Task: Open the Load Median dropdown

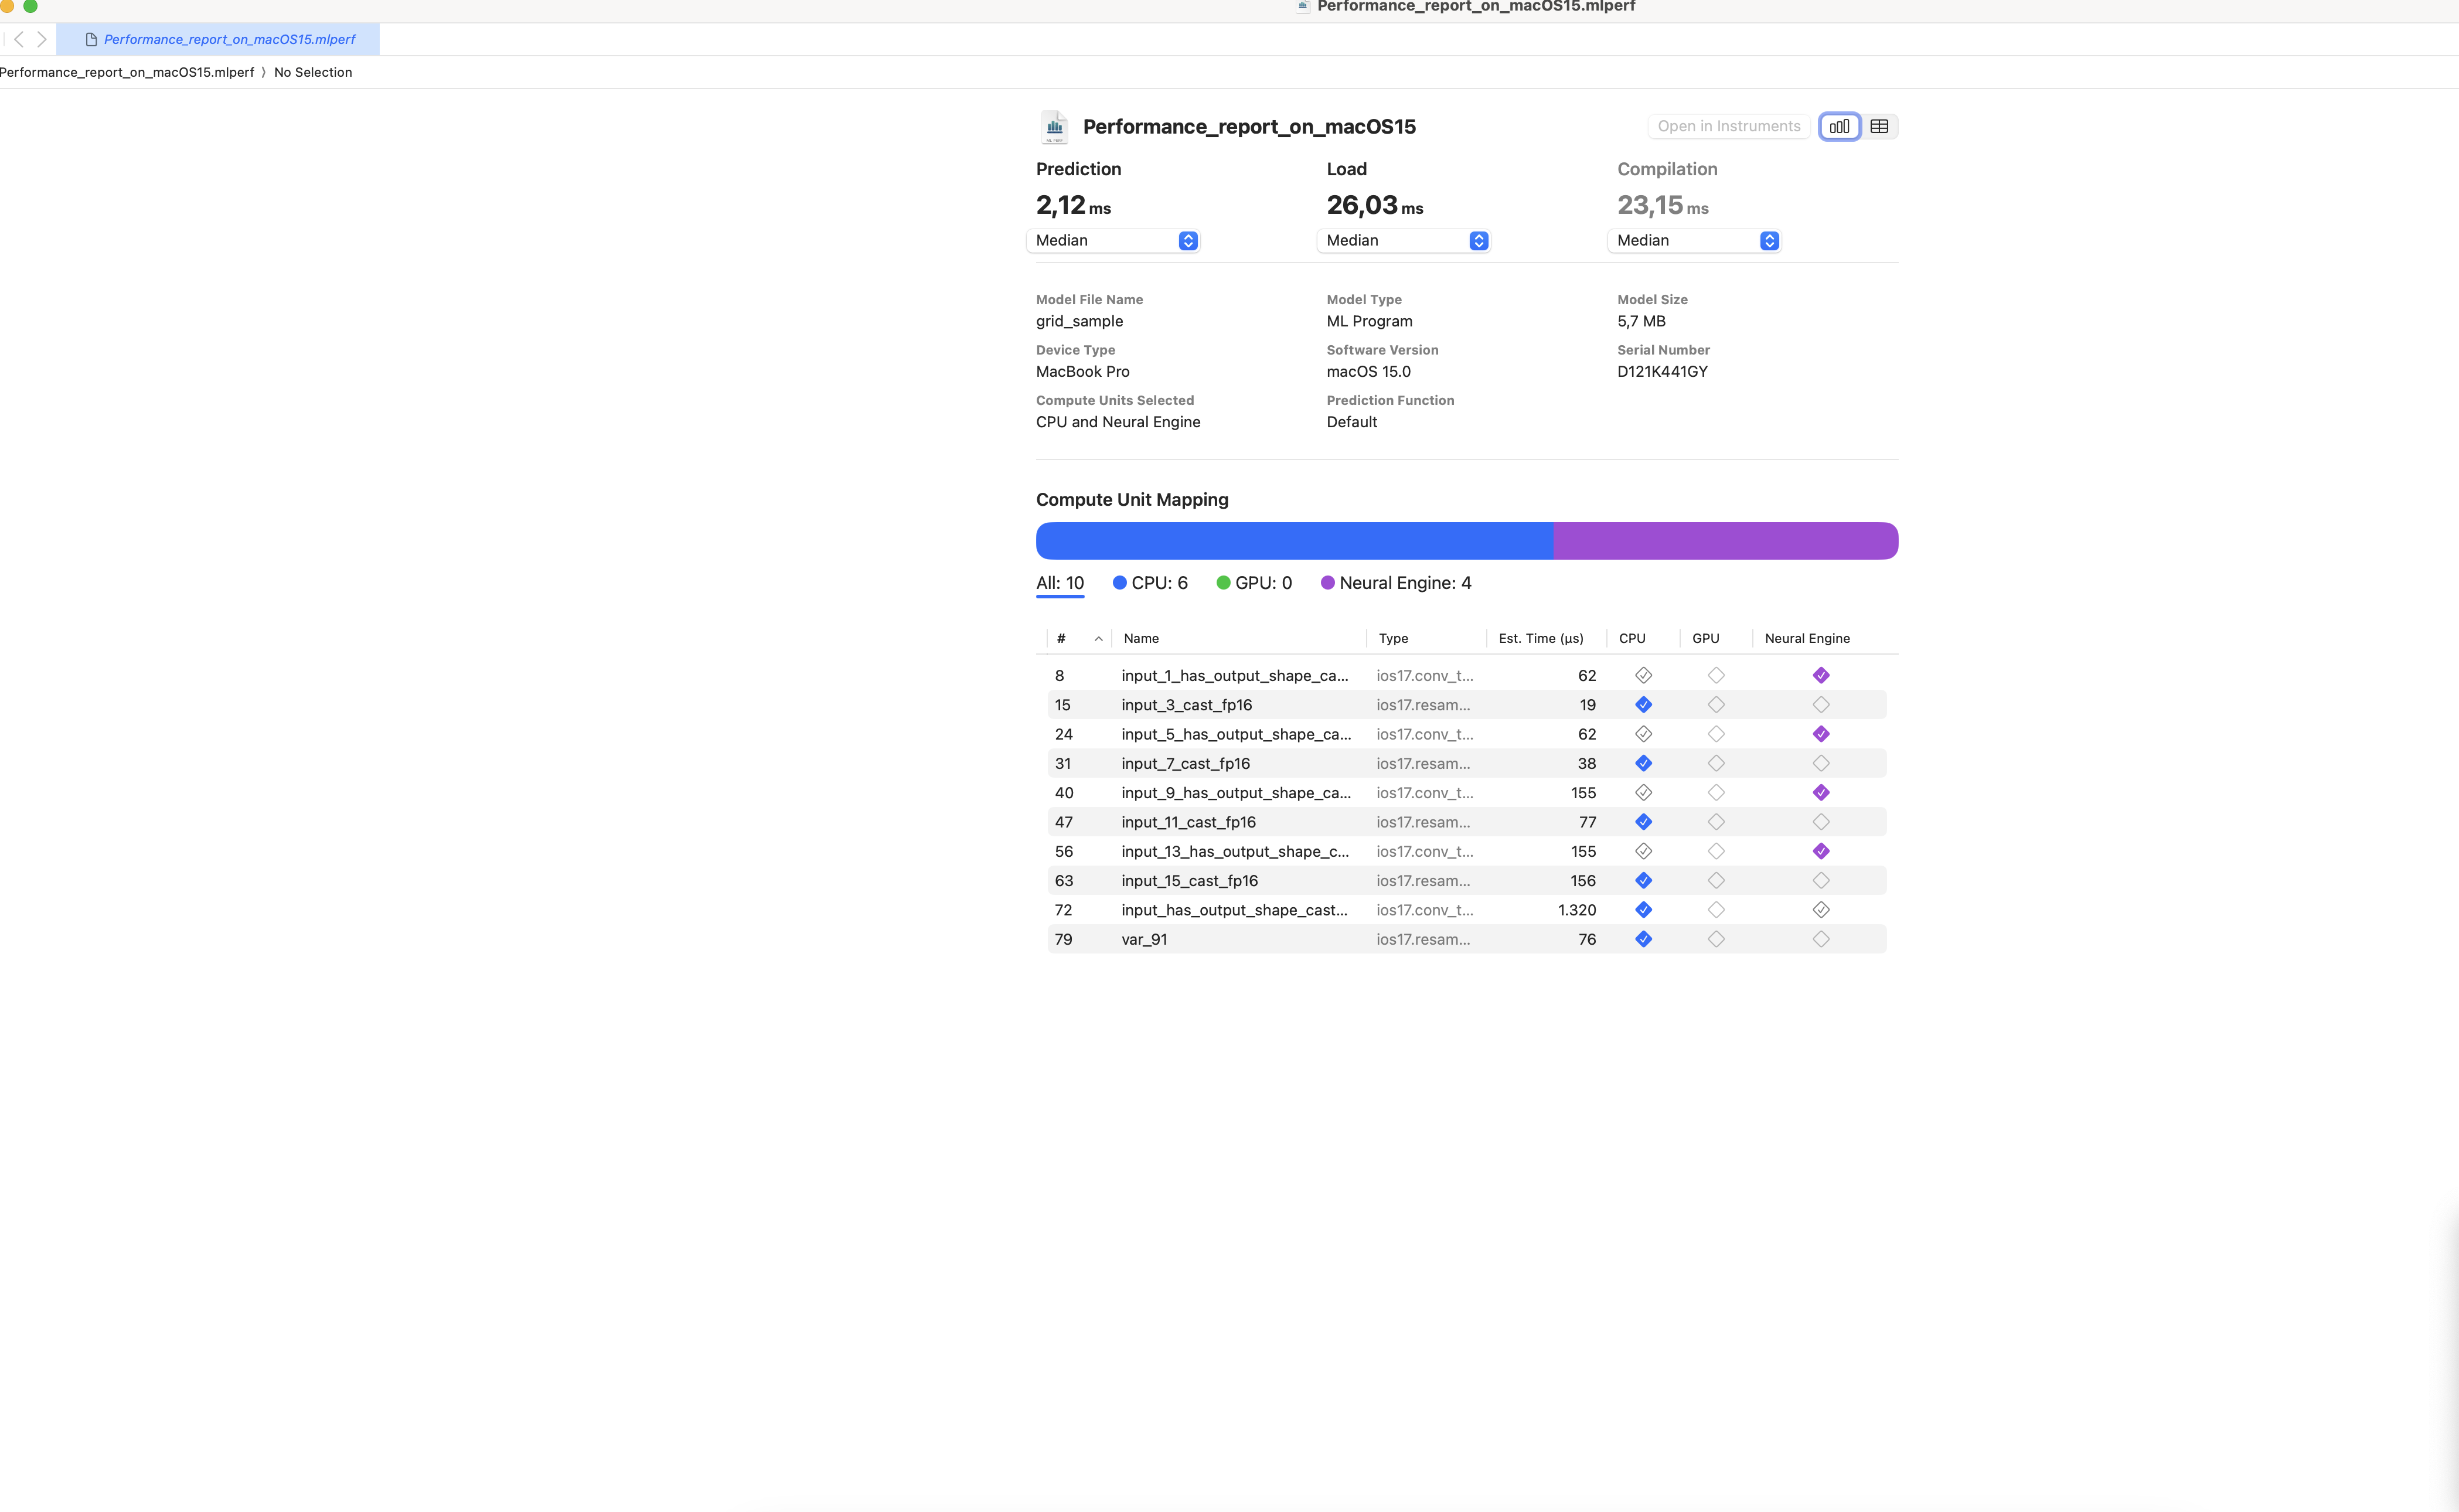Action: (x=1405, y=241)
